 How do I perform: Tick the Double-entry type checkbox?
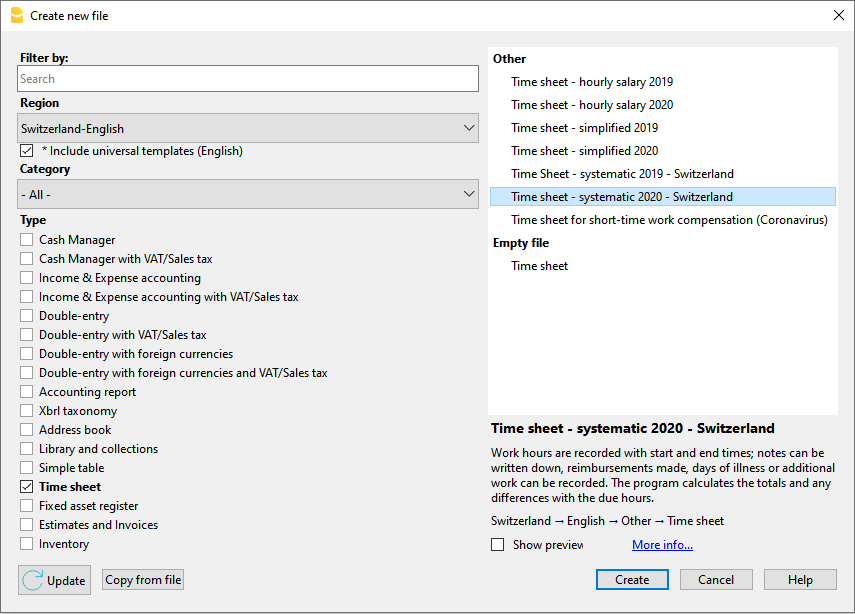click(x=27, y=316)
